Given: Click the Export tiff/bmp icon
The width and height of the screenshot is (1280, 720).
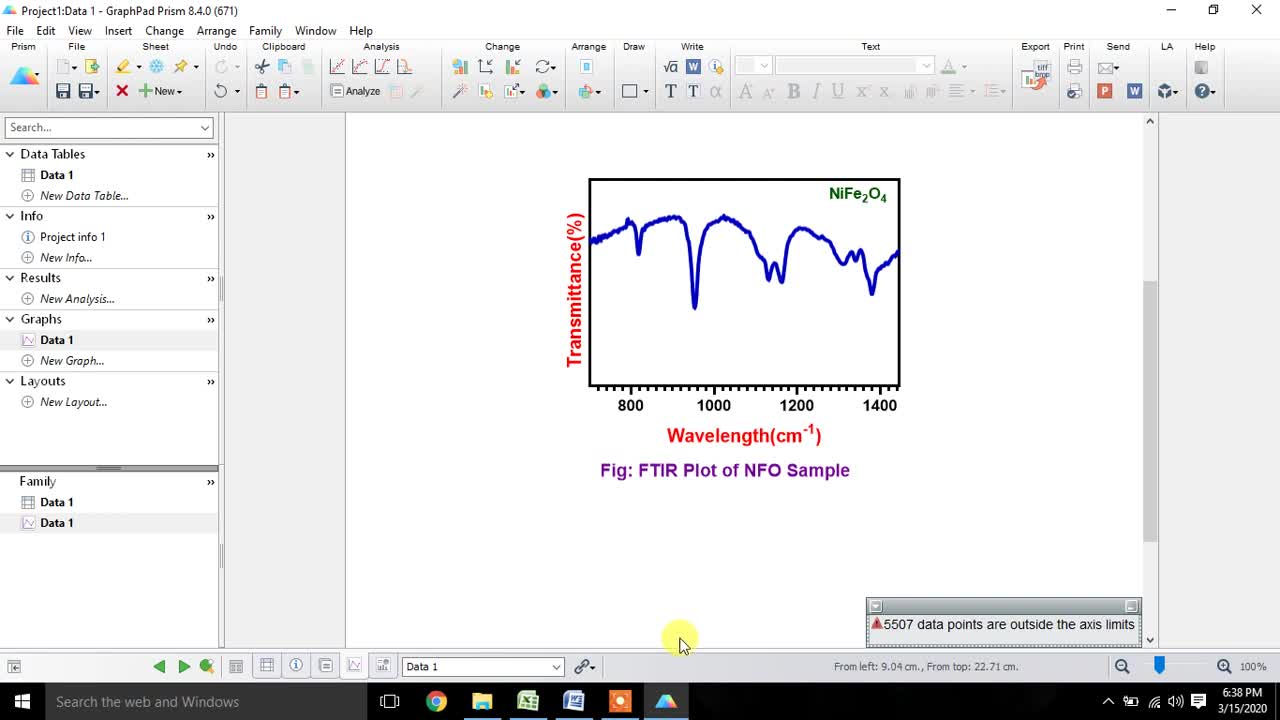Looking at the screenshot, I should [1036, 77].
